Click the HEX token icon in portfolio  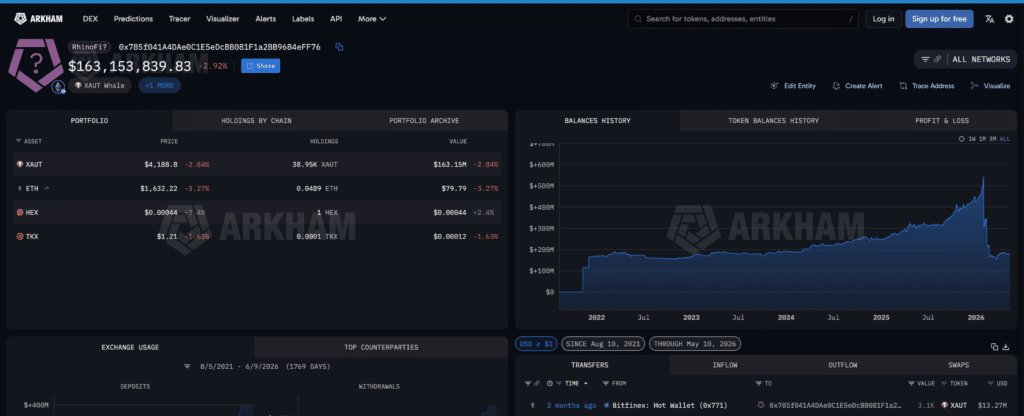tap(20, 212)
